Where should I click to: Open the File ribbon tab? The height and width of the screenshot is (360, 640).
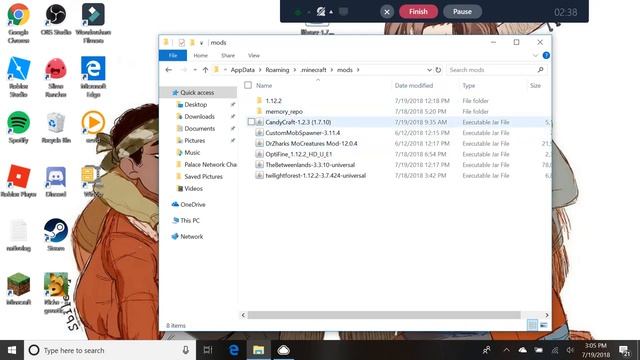click(x=173, y=55)
